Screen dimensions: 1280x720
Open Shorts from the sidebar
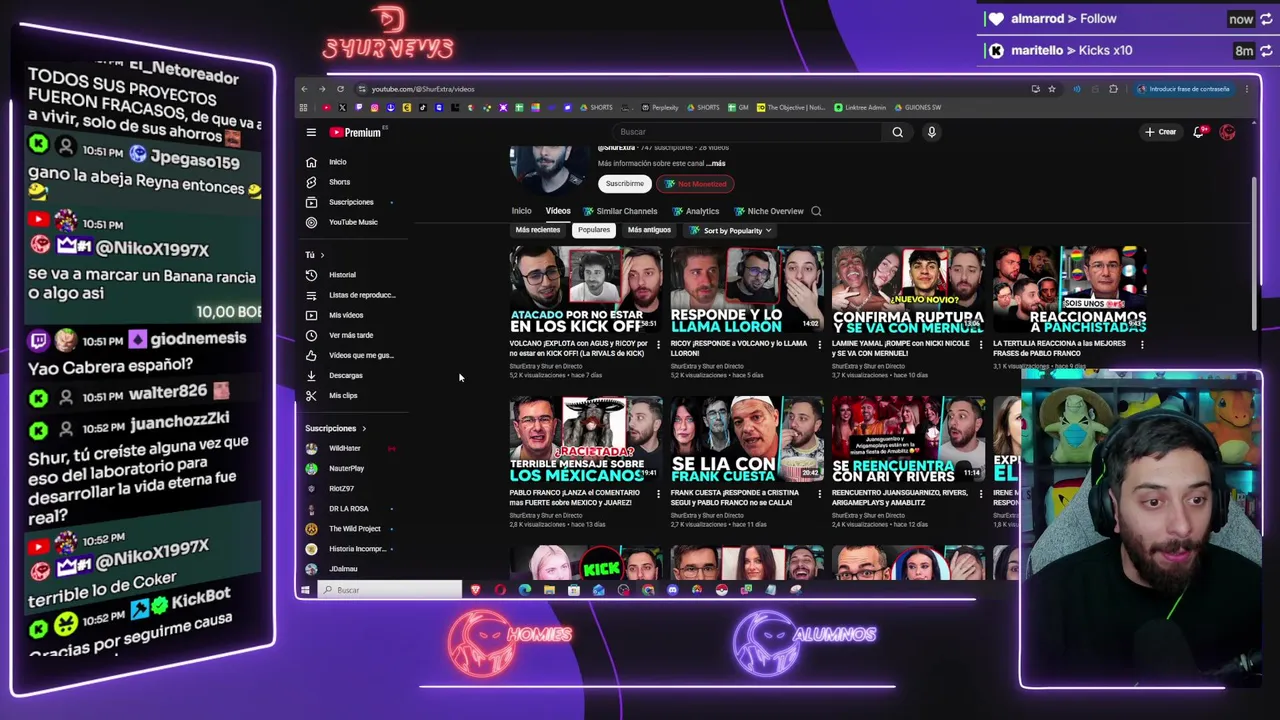(339, 182)
